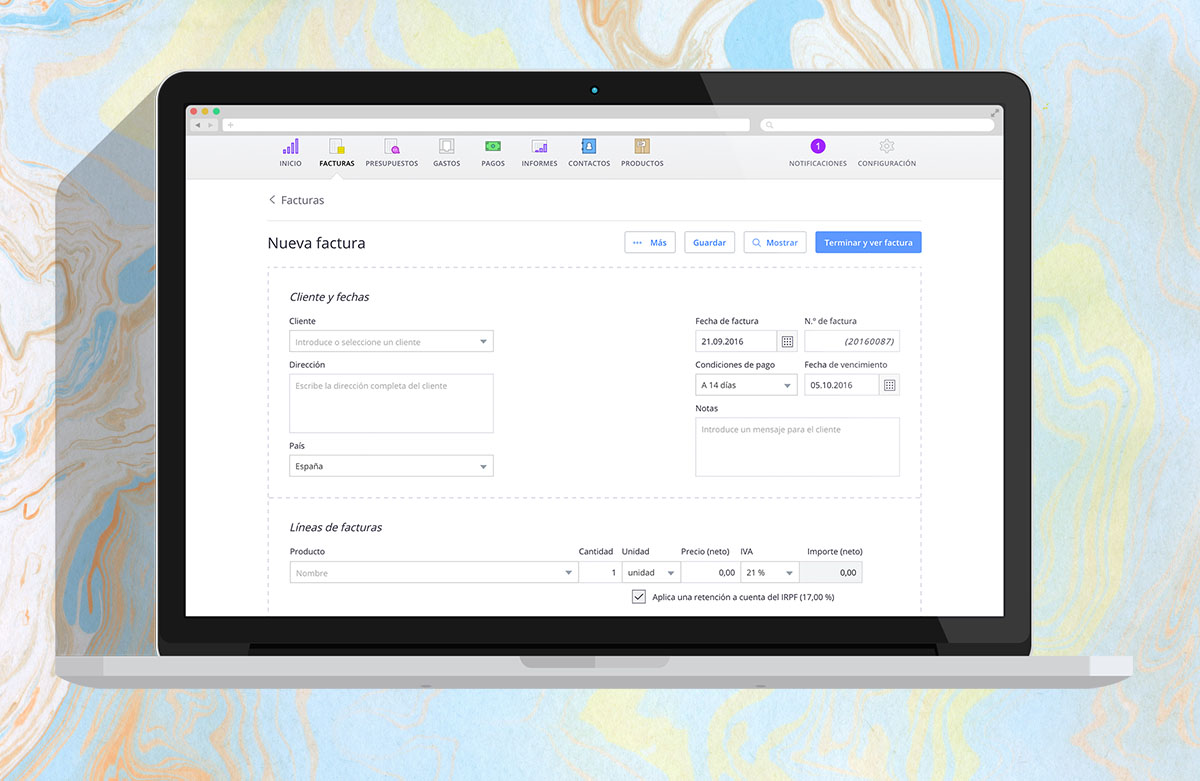Viewport: 1200px width, 781px height.
Task: Open the Más options button
Action: tap(650, 242)
